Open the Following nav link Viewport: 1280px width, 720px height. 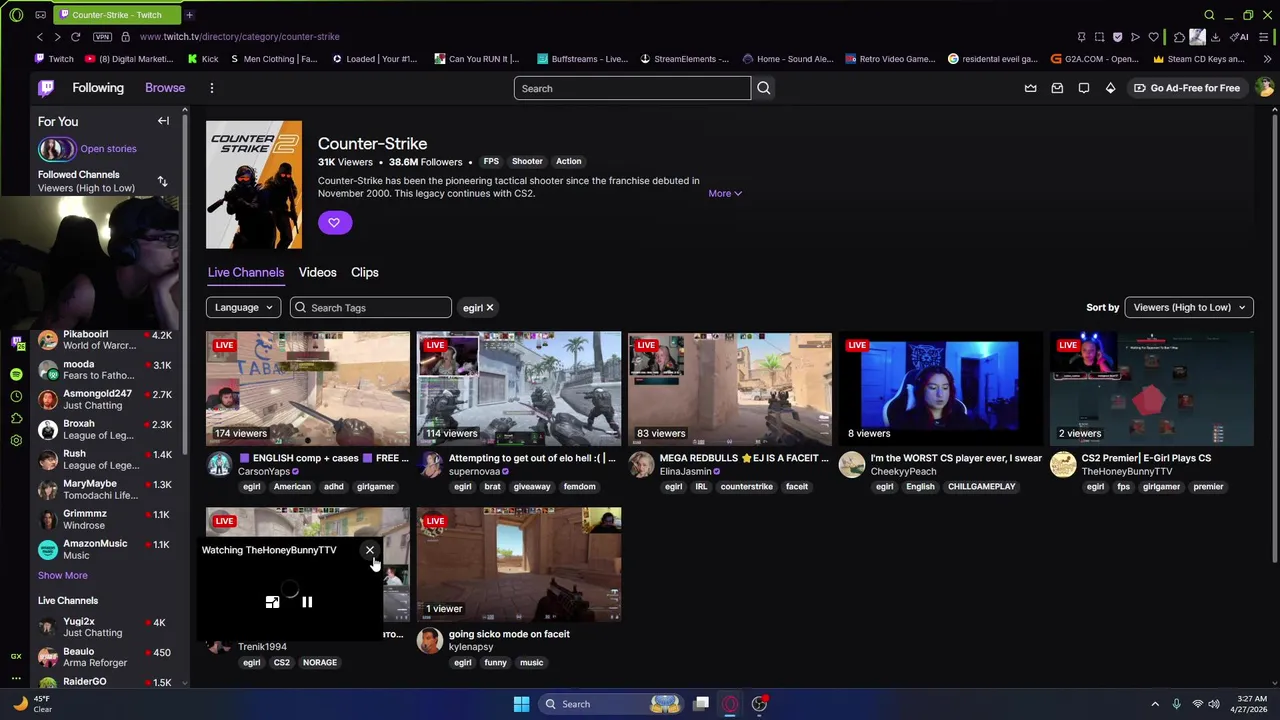(98, 88)
